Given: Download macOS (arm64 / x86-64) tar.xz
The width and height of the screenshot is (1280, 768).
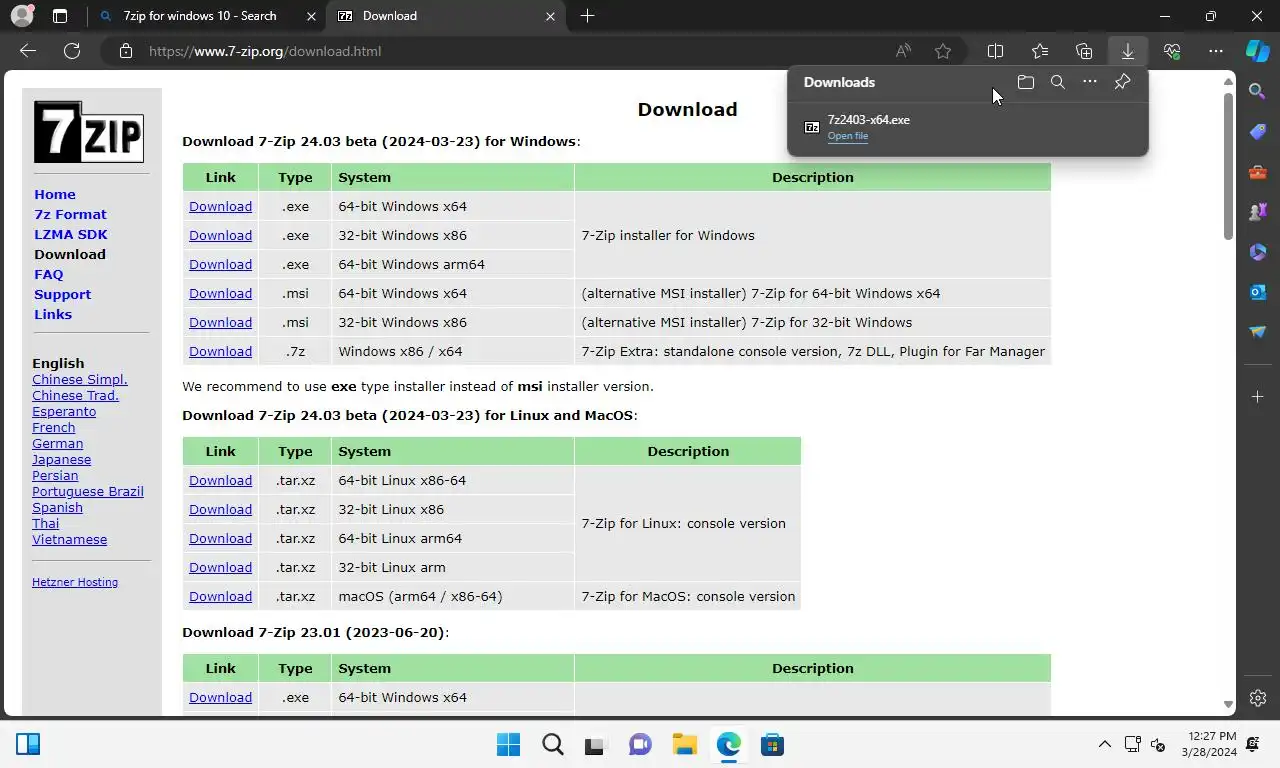Looking at the screenshot, I should pyautogui.click(x=220, y=596).
